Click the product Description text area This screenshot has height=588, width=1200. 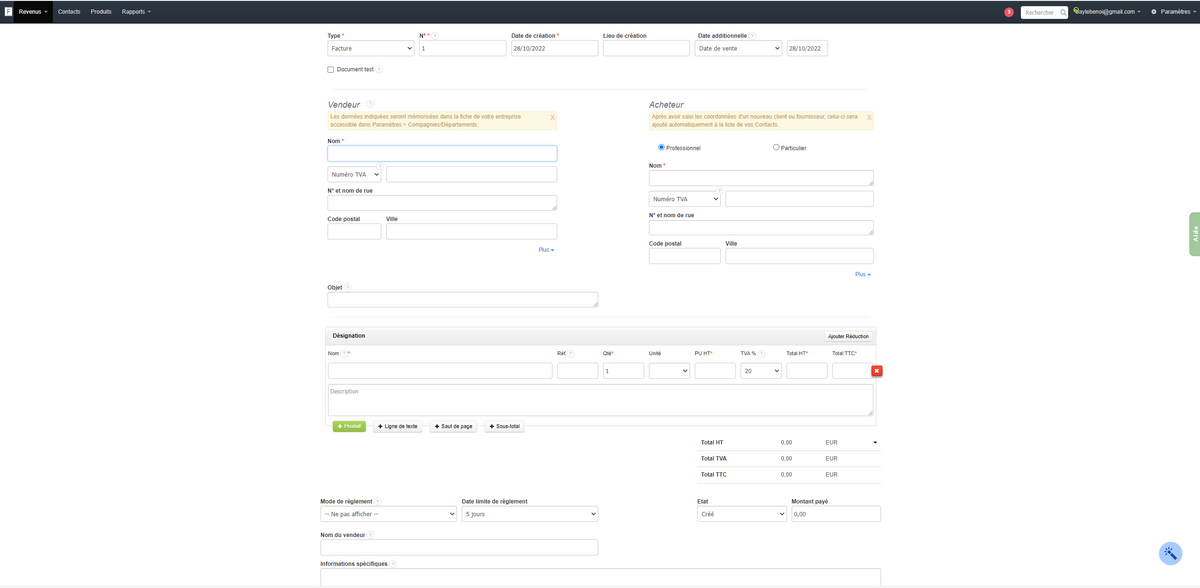[x=601, y=400]
